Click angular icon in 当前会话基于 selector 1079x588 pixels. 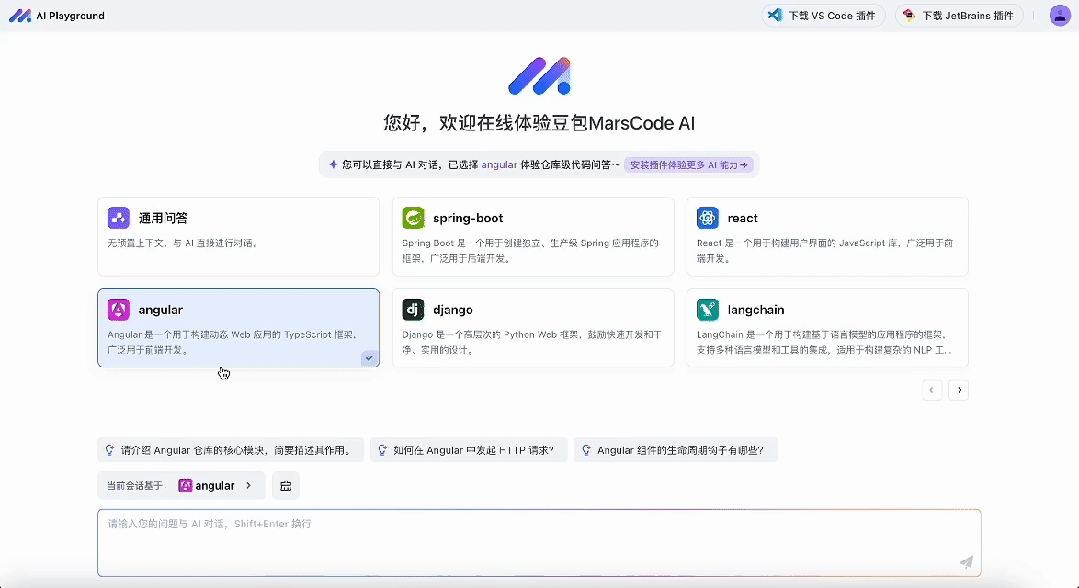click(185, 485)
